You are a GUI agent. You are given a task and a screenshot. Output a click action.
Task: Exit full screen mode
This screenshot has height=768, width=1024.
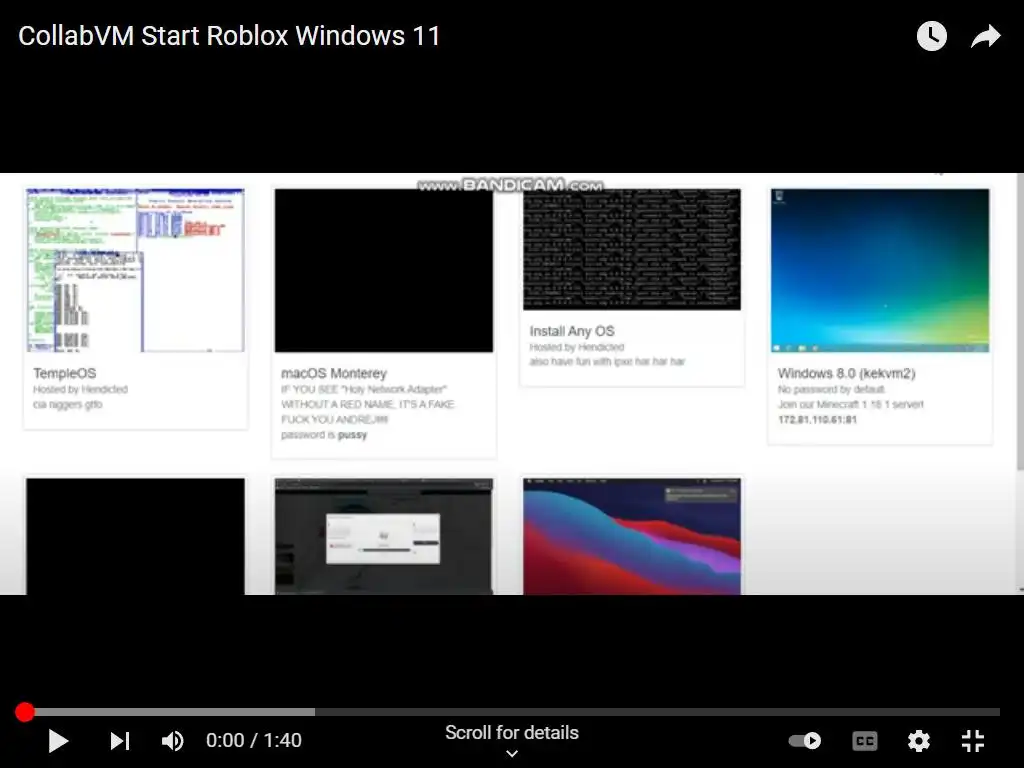972,741
